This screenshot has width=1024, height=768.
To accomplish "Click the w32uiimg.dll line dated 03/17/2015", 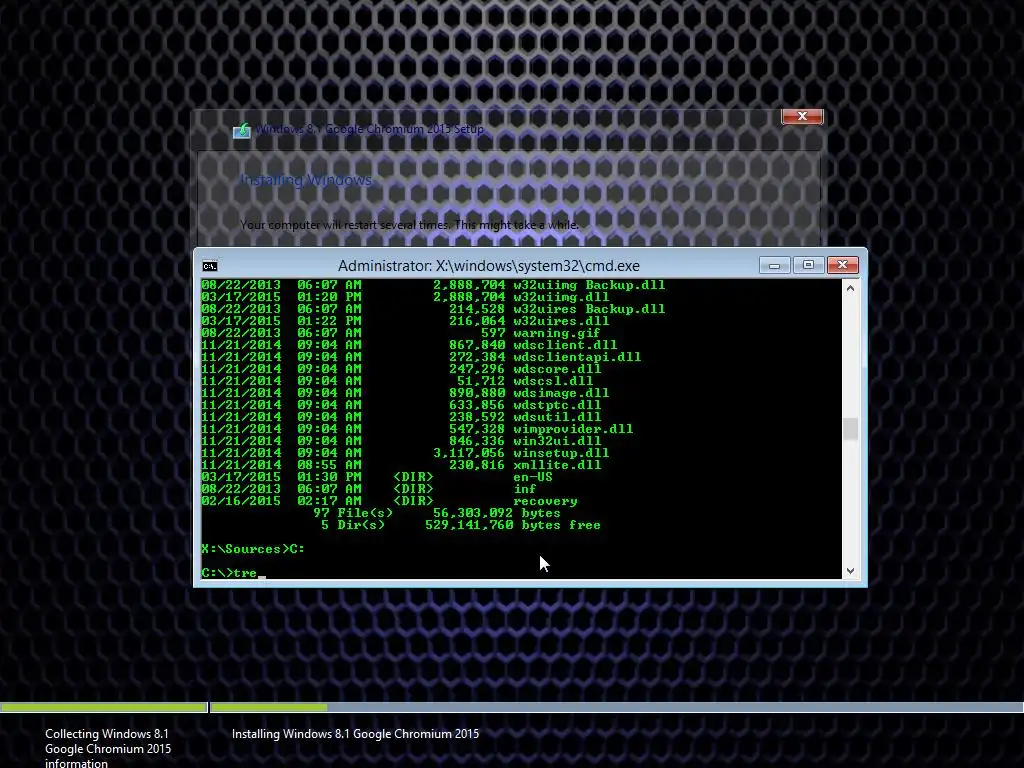I will point(405,296).
